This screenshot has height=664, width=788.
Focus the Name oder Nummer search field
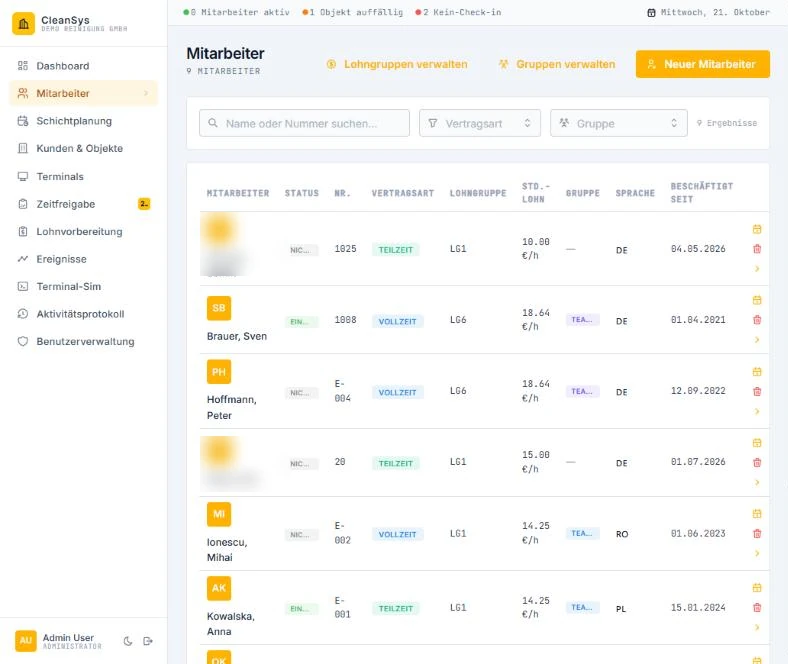point(305,123)
